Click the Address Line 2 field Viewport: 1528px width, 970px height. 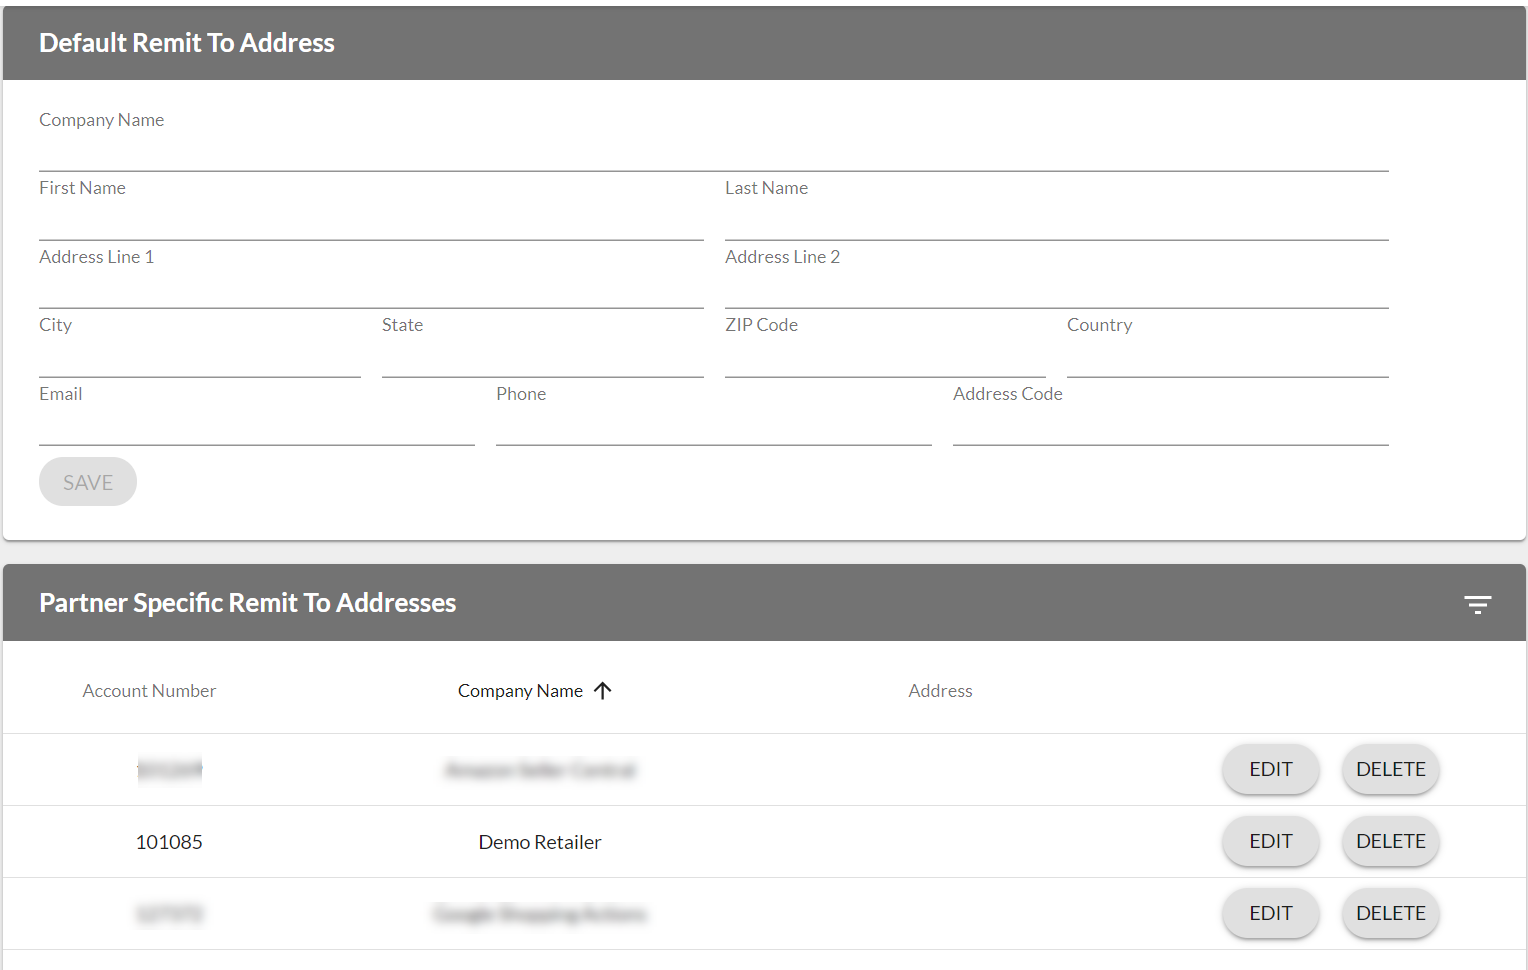(x=1056, y=290)
